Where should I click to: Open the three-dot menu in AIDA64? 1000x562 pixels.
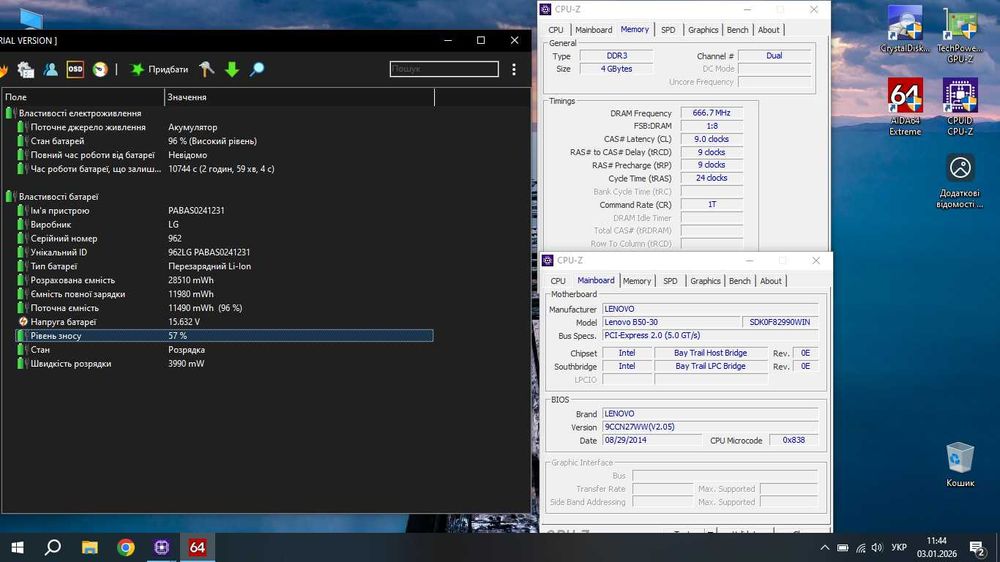pos(514,69)
